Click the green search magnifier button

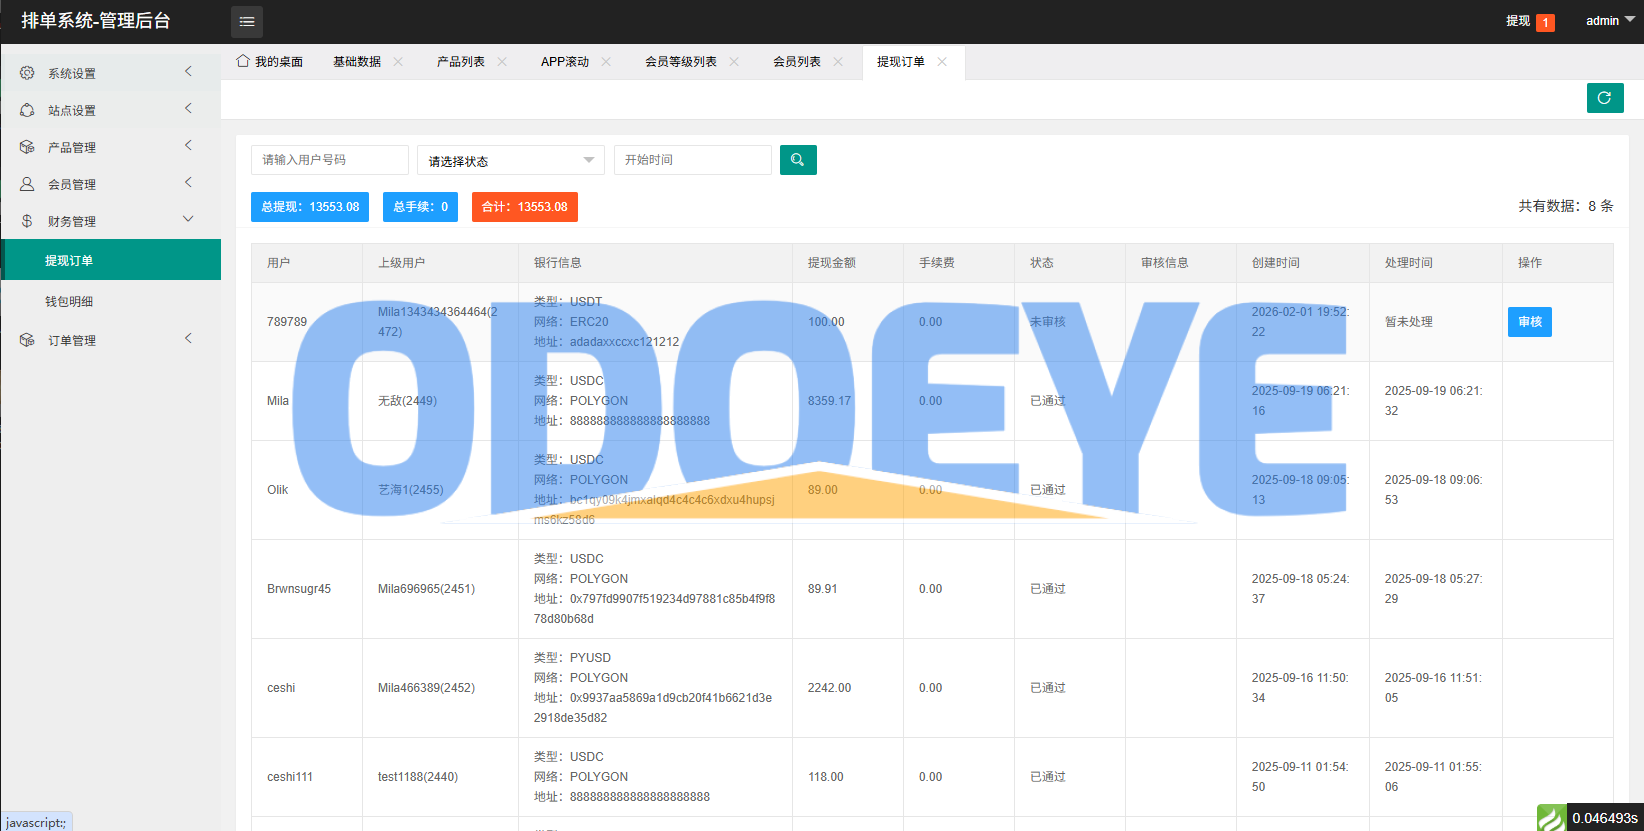[x=798, y=160]
